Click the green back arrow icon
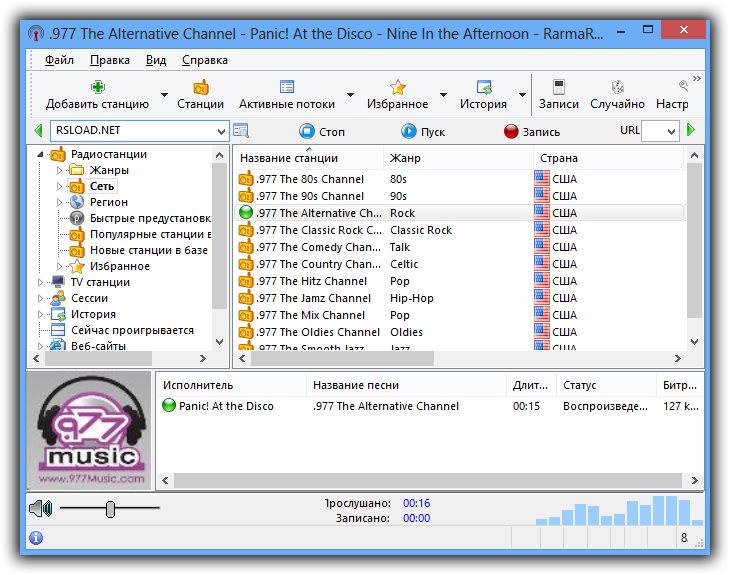730x575 pixels. (x=39, y=131)
